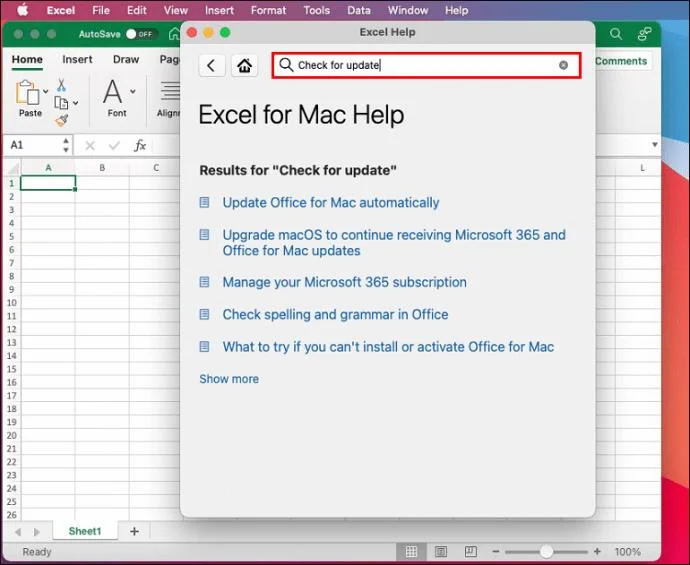Click the Help search field
The image size is (690, 565).
click(426, 66)
